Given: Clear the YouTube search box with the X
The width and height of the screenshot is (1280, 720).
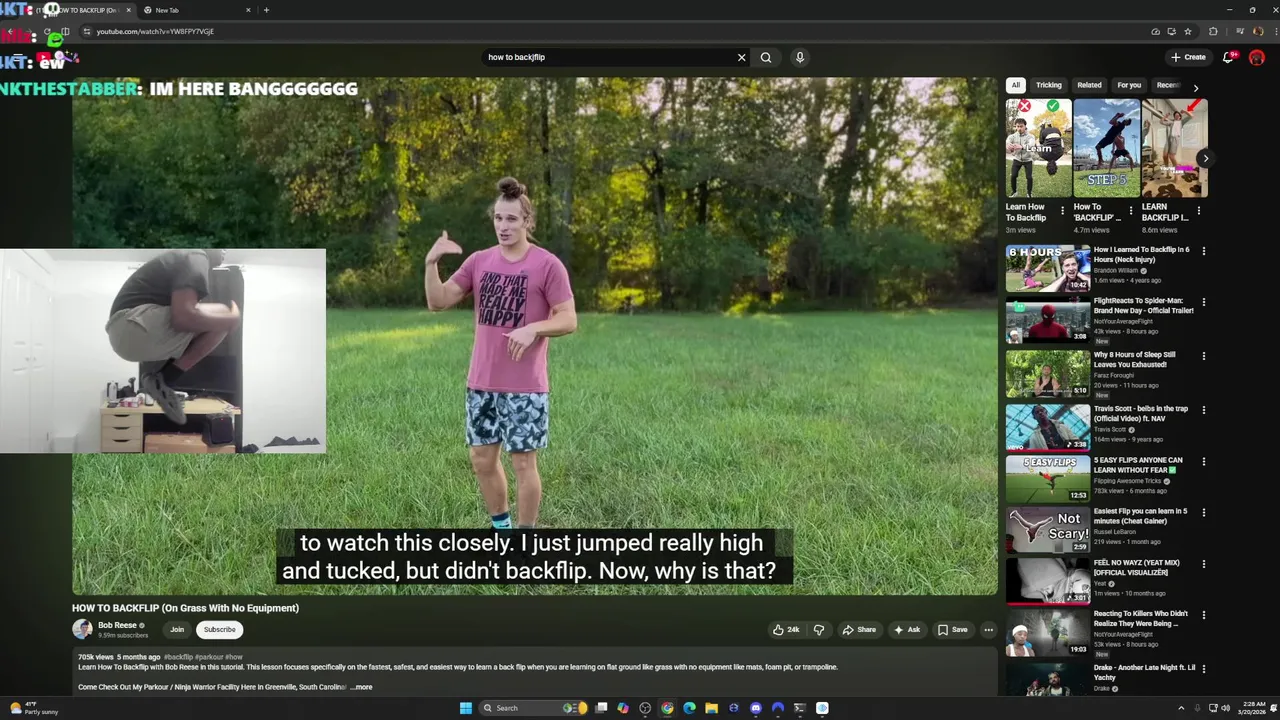Looking at the screenshot, I should pyautogui.click(x=741, y=57).
